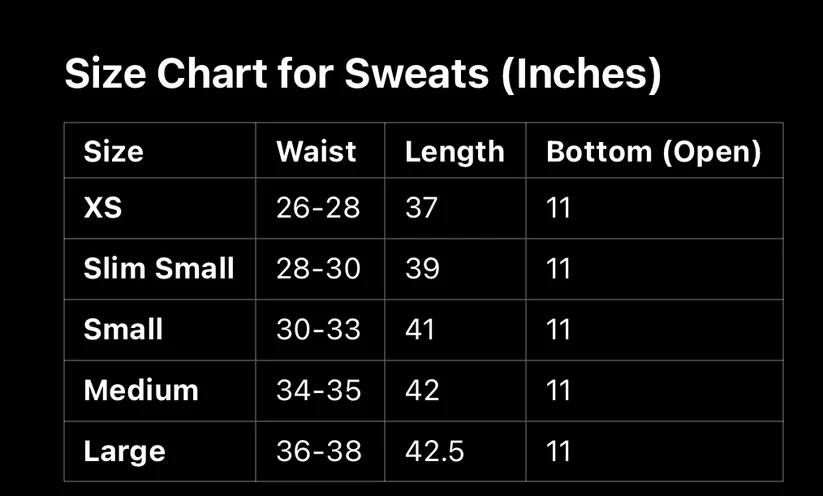This screenshot has height=496, width=823.
Task: Select the Small size row label
Action: [x=123, y=329]
